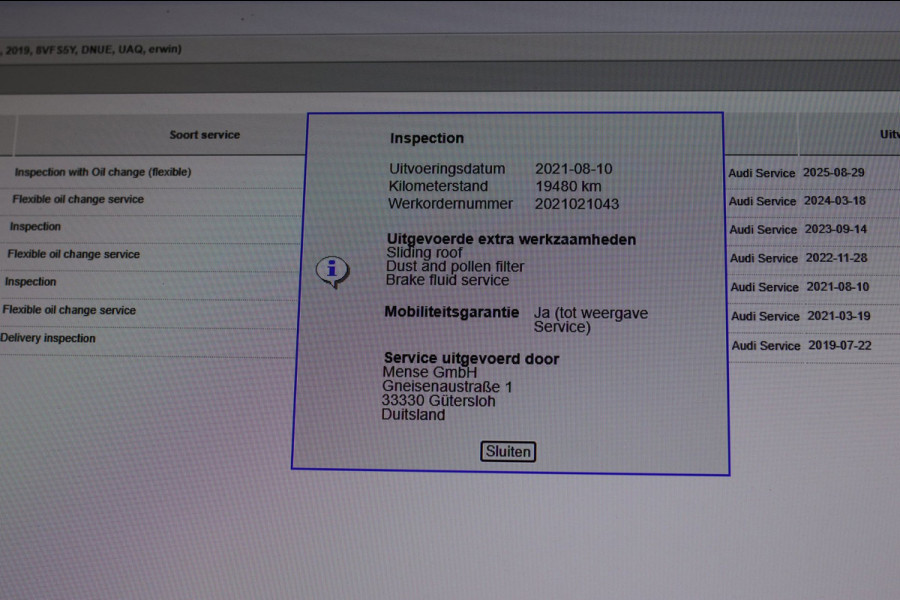
Task: Click the 'Dust and pollen filter' entry
Action: click(x=455, y=266)
